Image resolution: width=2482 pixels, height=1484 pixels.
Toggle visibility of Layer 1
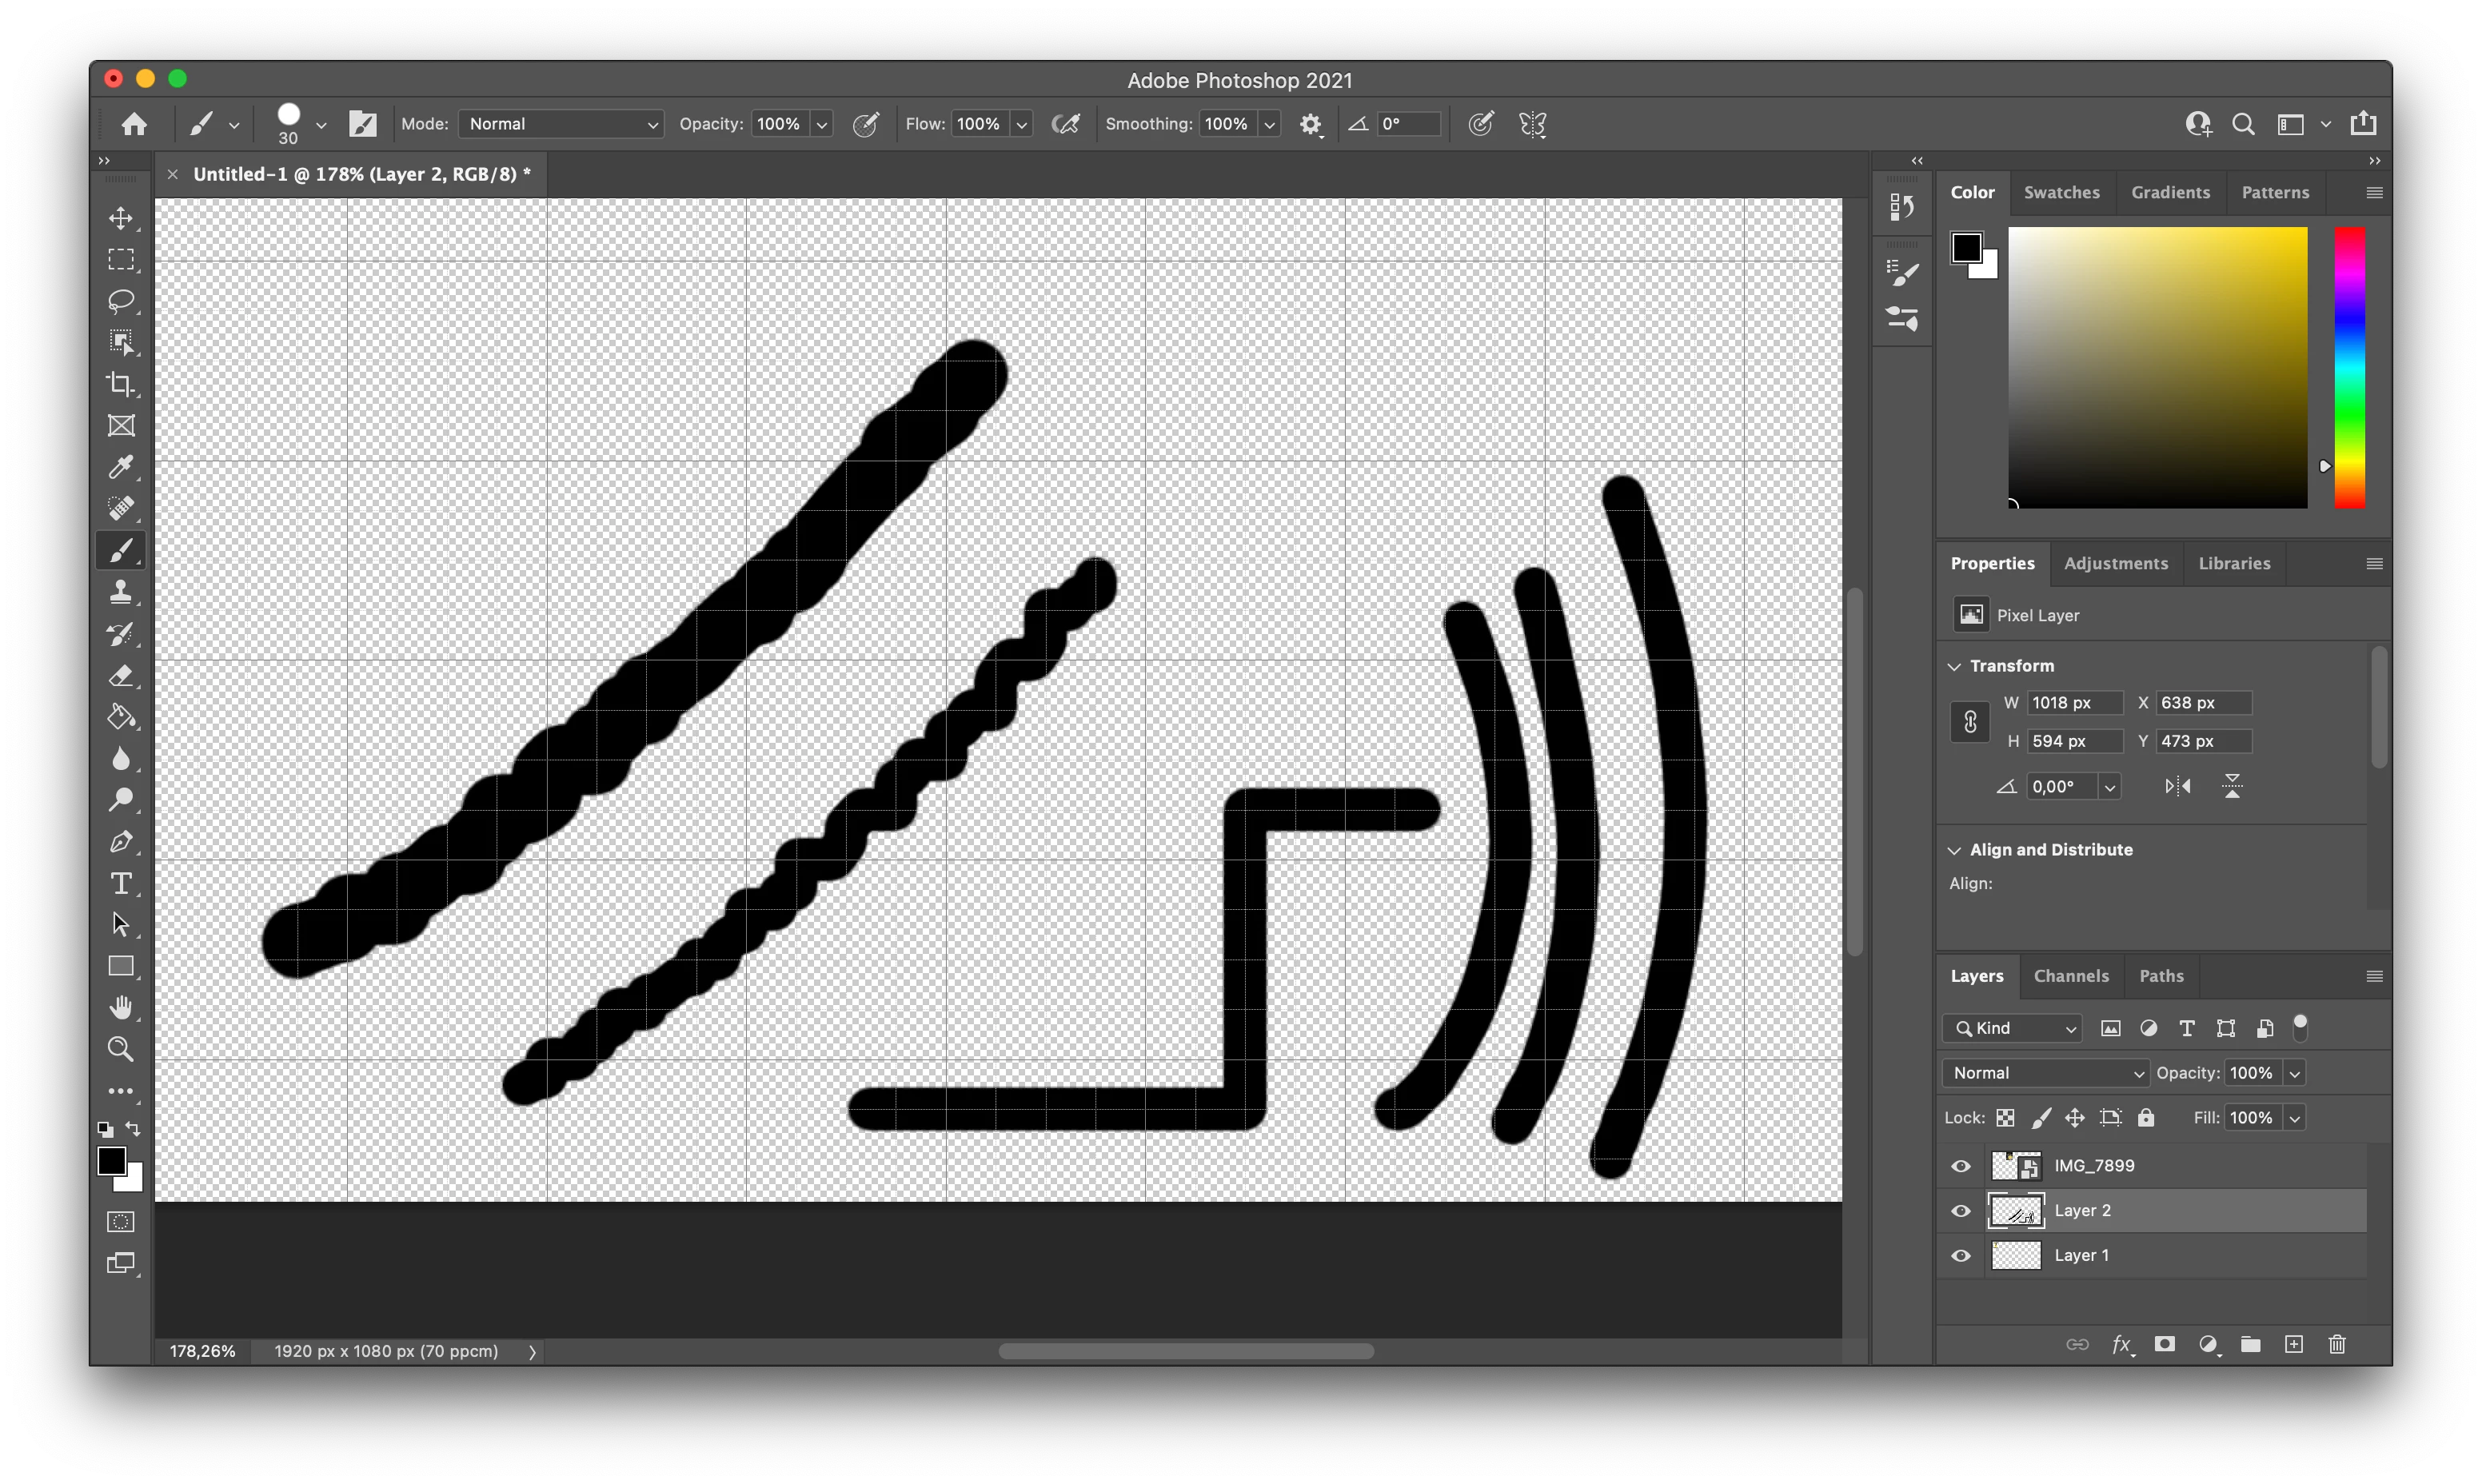tap(1960, 1256)
